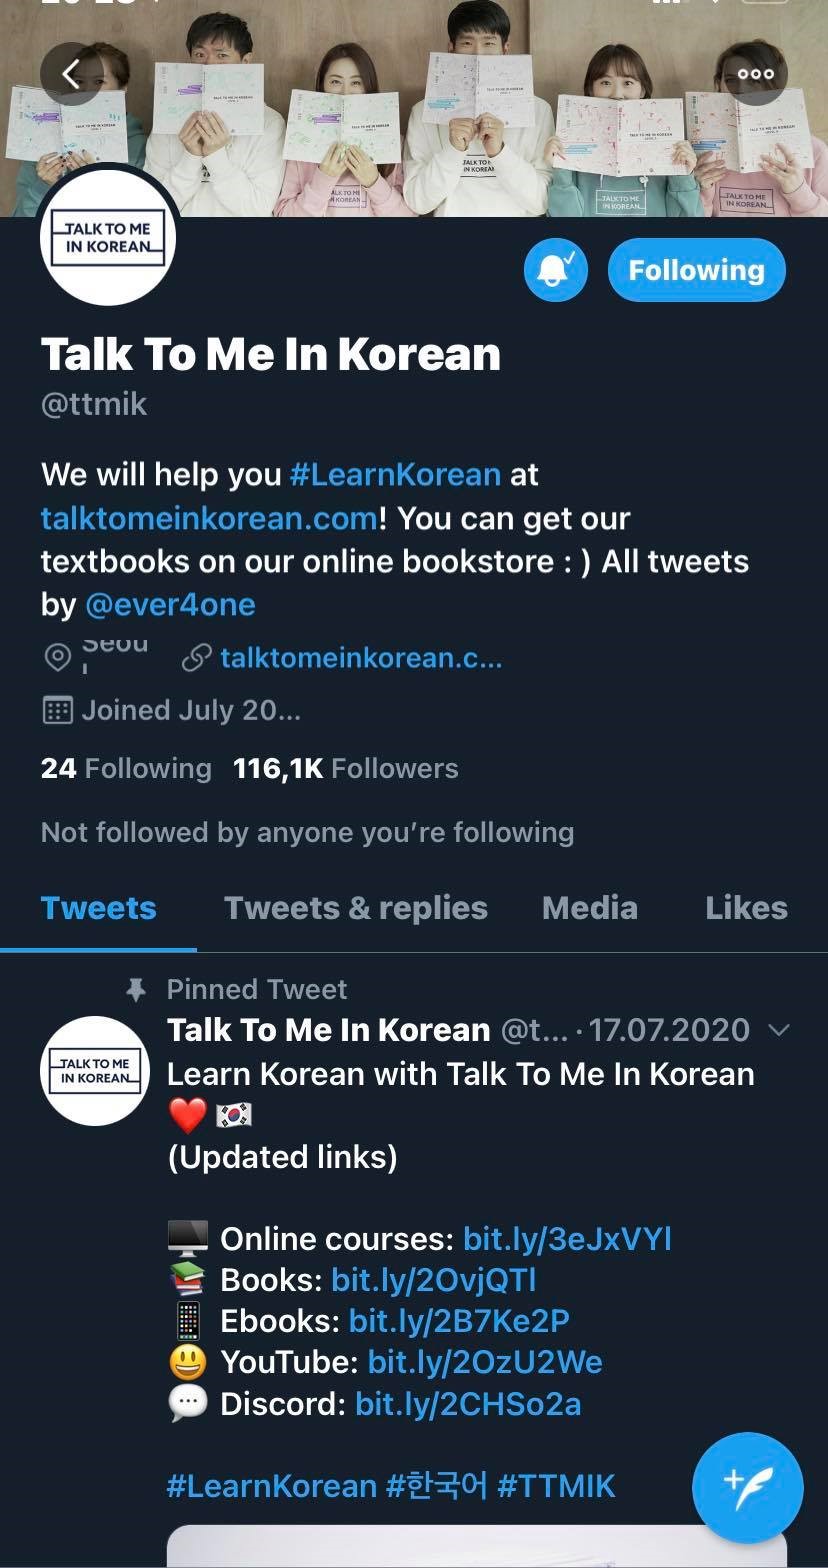Viewport: 828px width, 1568px height.
Task: Select the Likes tab
Action: pyautogui.click(x=746, y=908)
